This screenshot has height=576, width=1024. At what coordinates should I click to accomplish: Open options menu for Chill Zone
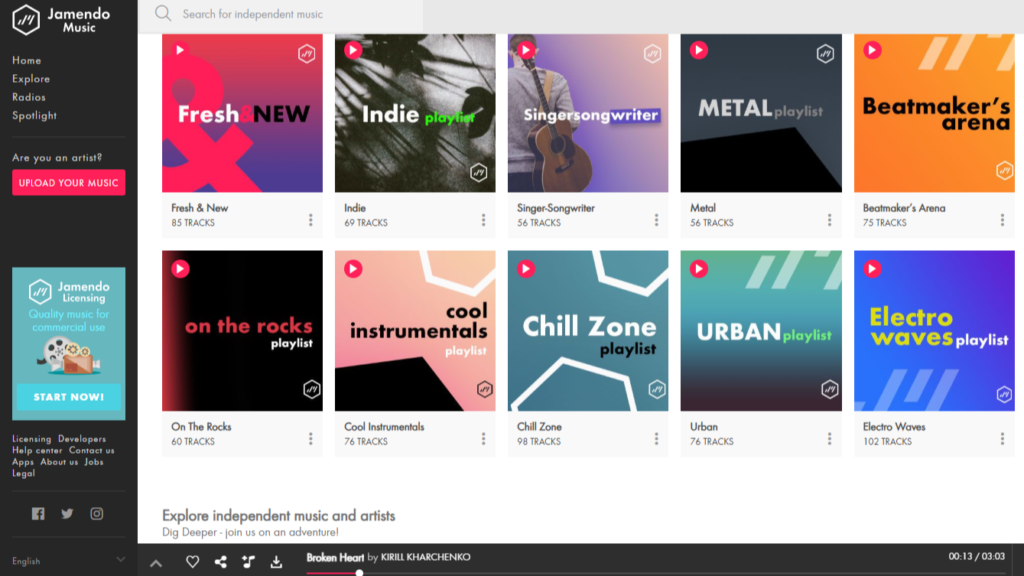tap(656, 439)
